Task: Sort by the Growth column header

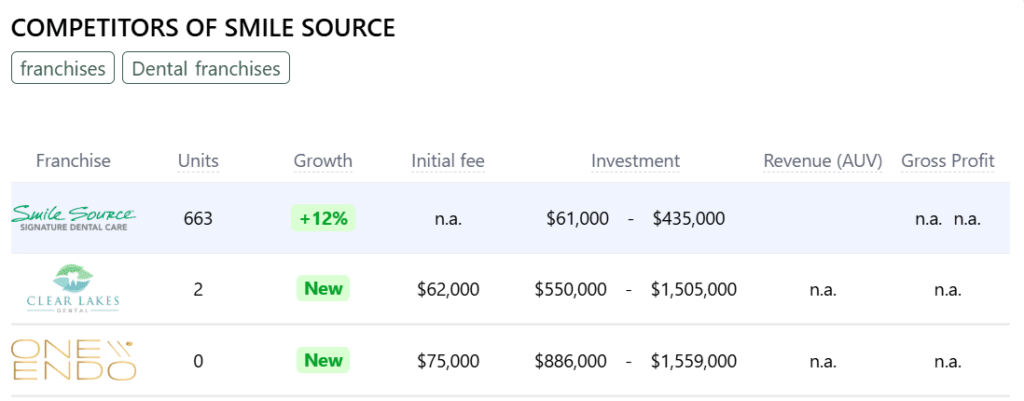Action: coord(323,161)
